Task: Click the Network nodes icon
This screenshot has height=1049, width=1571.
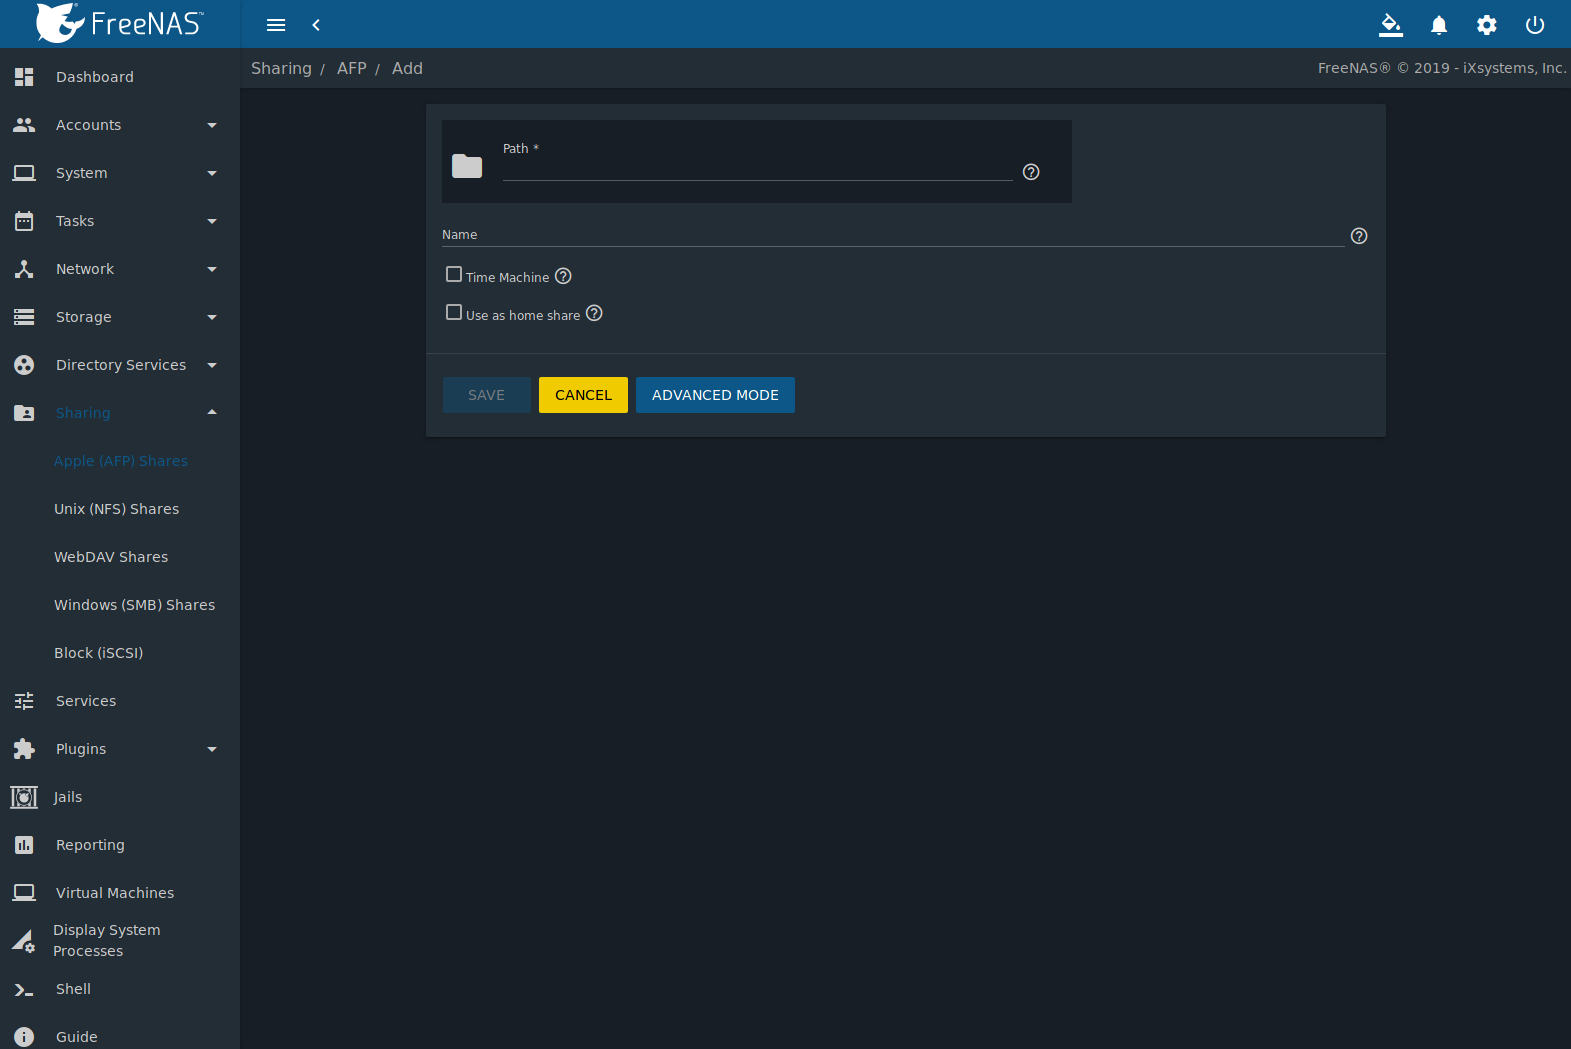Action: click(24, 269)
